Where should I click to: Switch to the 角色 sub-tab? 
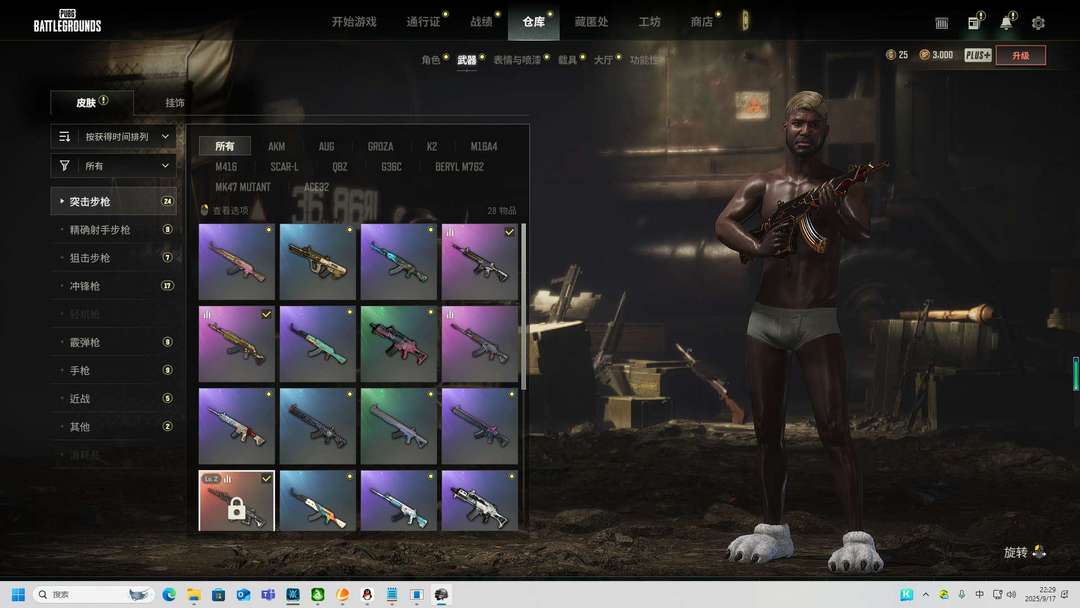pyautogui.click(x=430, y=60)
